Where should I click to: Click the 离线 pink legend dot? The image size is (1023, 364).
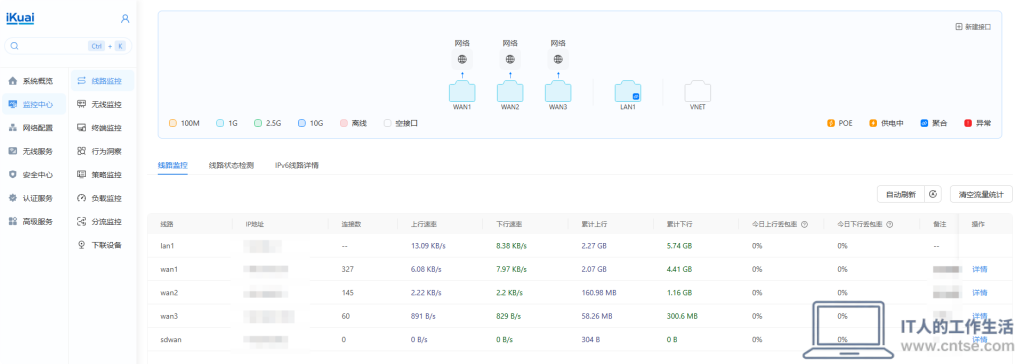click(x=344, y=123)
